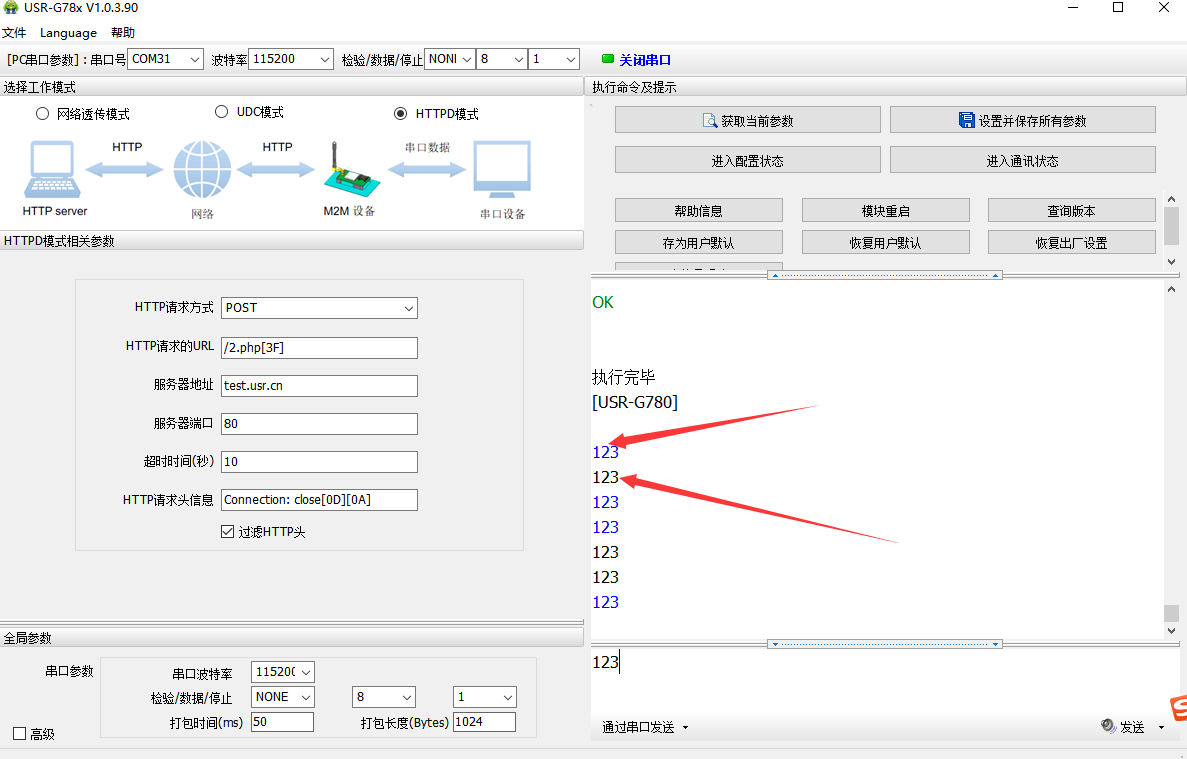Click the green close serial port indicator
Screen dimensions: 1187x759
pos(608,59)
